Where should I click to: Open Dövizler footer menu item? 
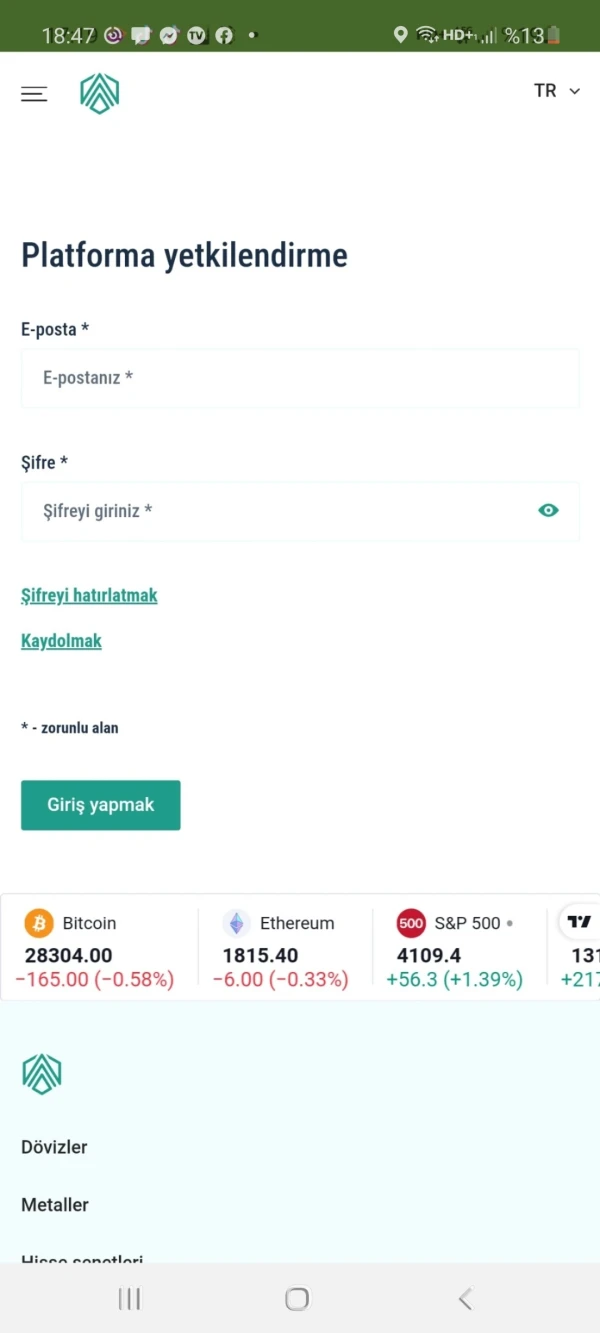pyautogui.click(x=54, y=1147)
